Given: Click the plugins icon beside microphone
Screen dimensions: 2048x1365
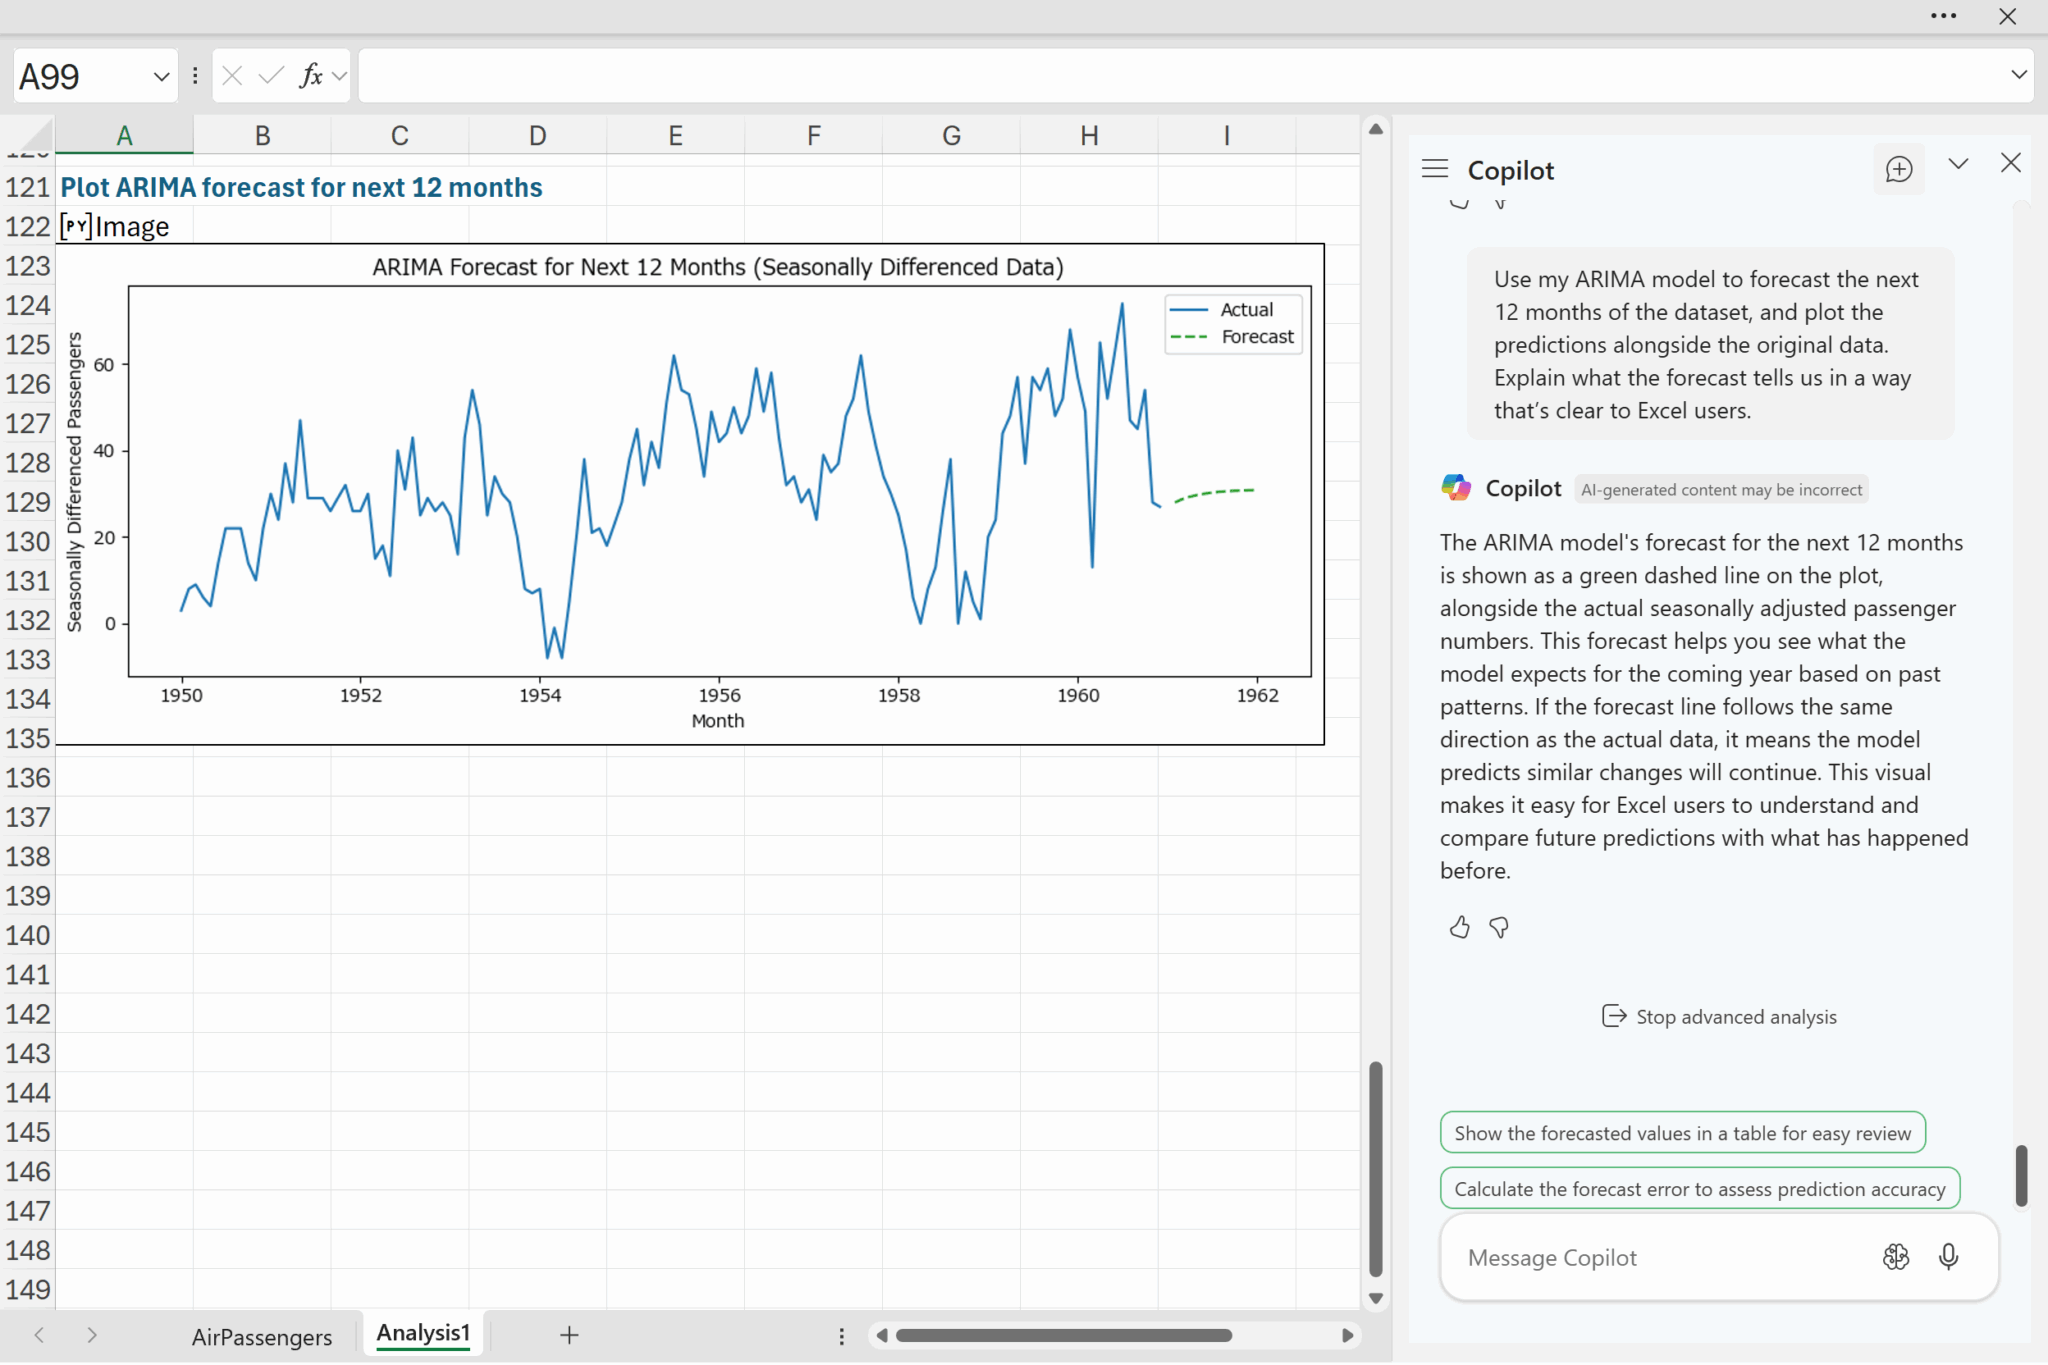Looking at the screenshot, I should coord(1895,1257).
